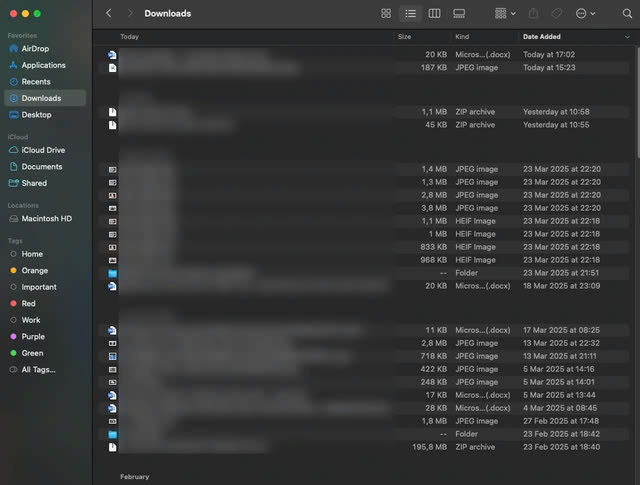Sort by Kind column header
Viewport: 640px width, 485px height.
(462, 37)
